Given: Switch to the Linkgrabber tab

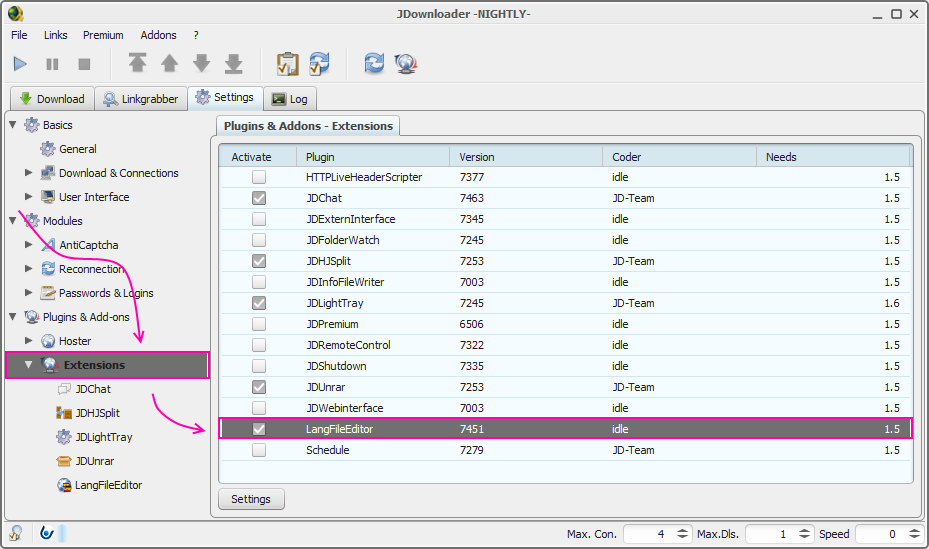Looking at the screenshot, I should pyautogui.click(x=141, y=99).
